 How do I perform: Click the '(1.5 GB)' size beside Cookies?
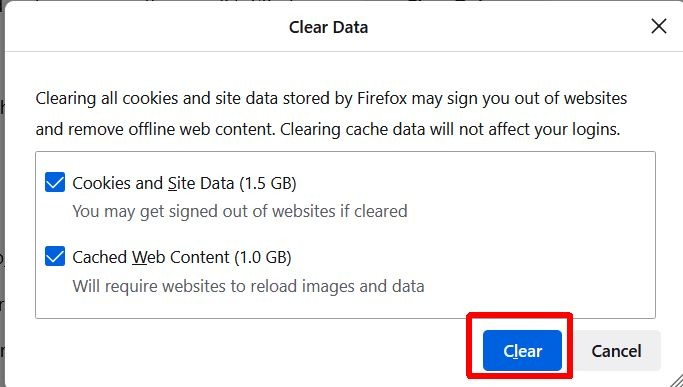(268, 183)
